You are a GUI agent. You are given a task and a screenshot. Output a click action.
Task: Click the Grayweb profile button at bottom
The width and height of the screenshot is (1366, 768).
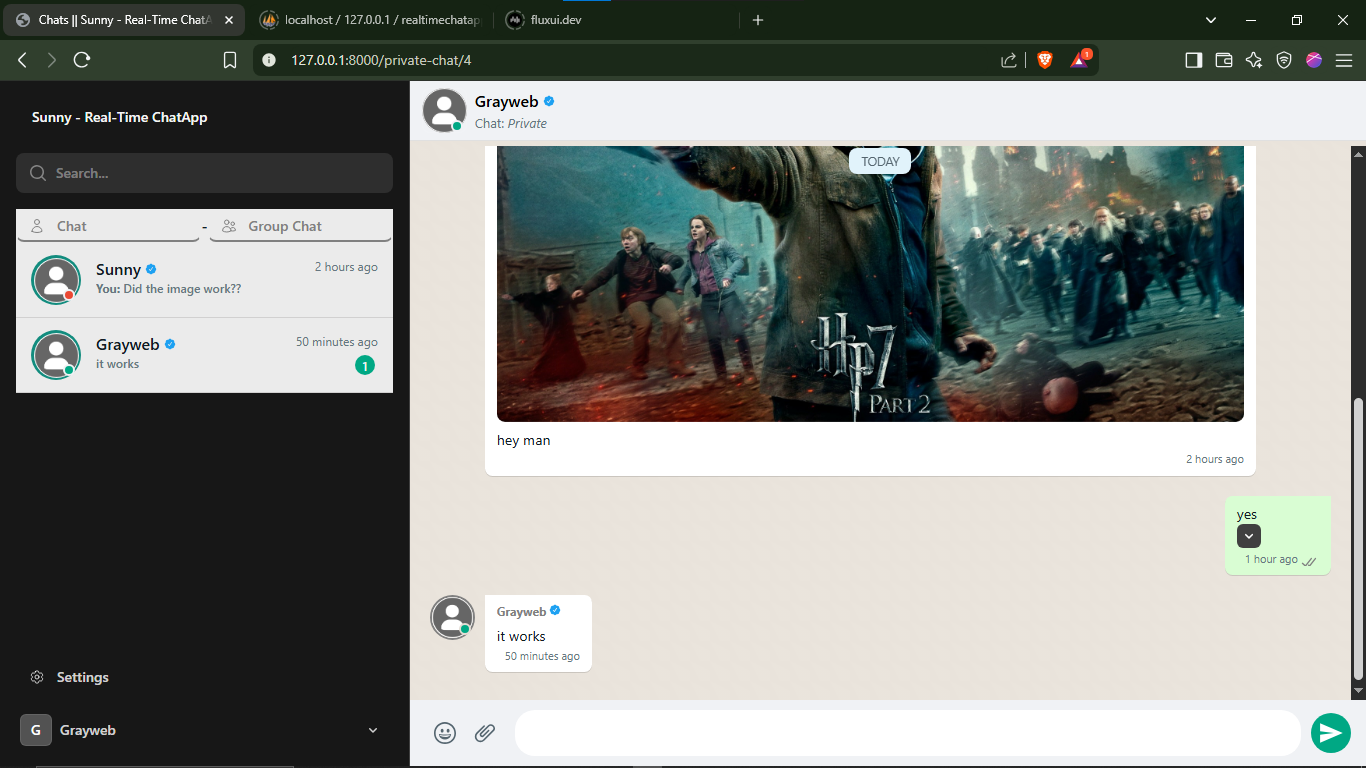tap(204, 730)
